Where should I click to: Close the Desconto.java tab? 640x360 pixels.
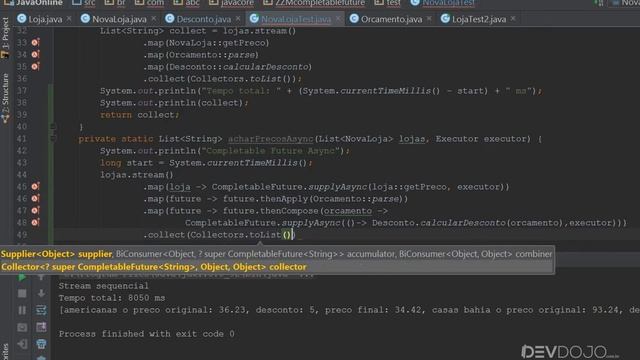[x=238, y=19]
